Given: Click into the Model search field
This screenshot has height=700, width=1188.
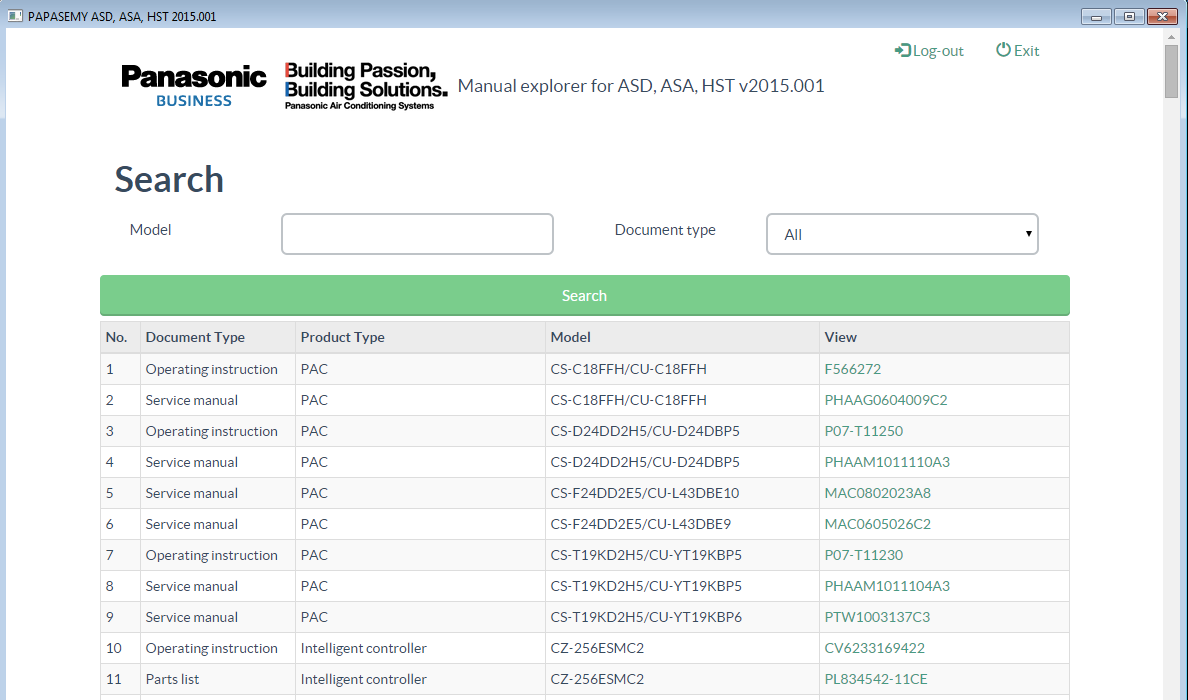Looking at the screenshot, I should click(417, 234).
